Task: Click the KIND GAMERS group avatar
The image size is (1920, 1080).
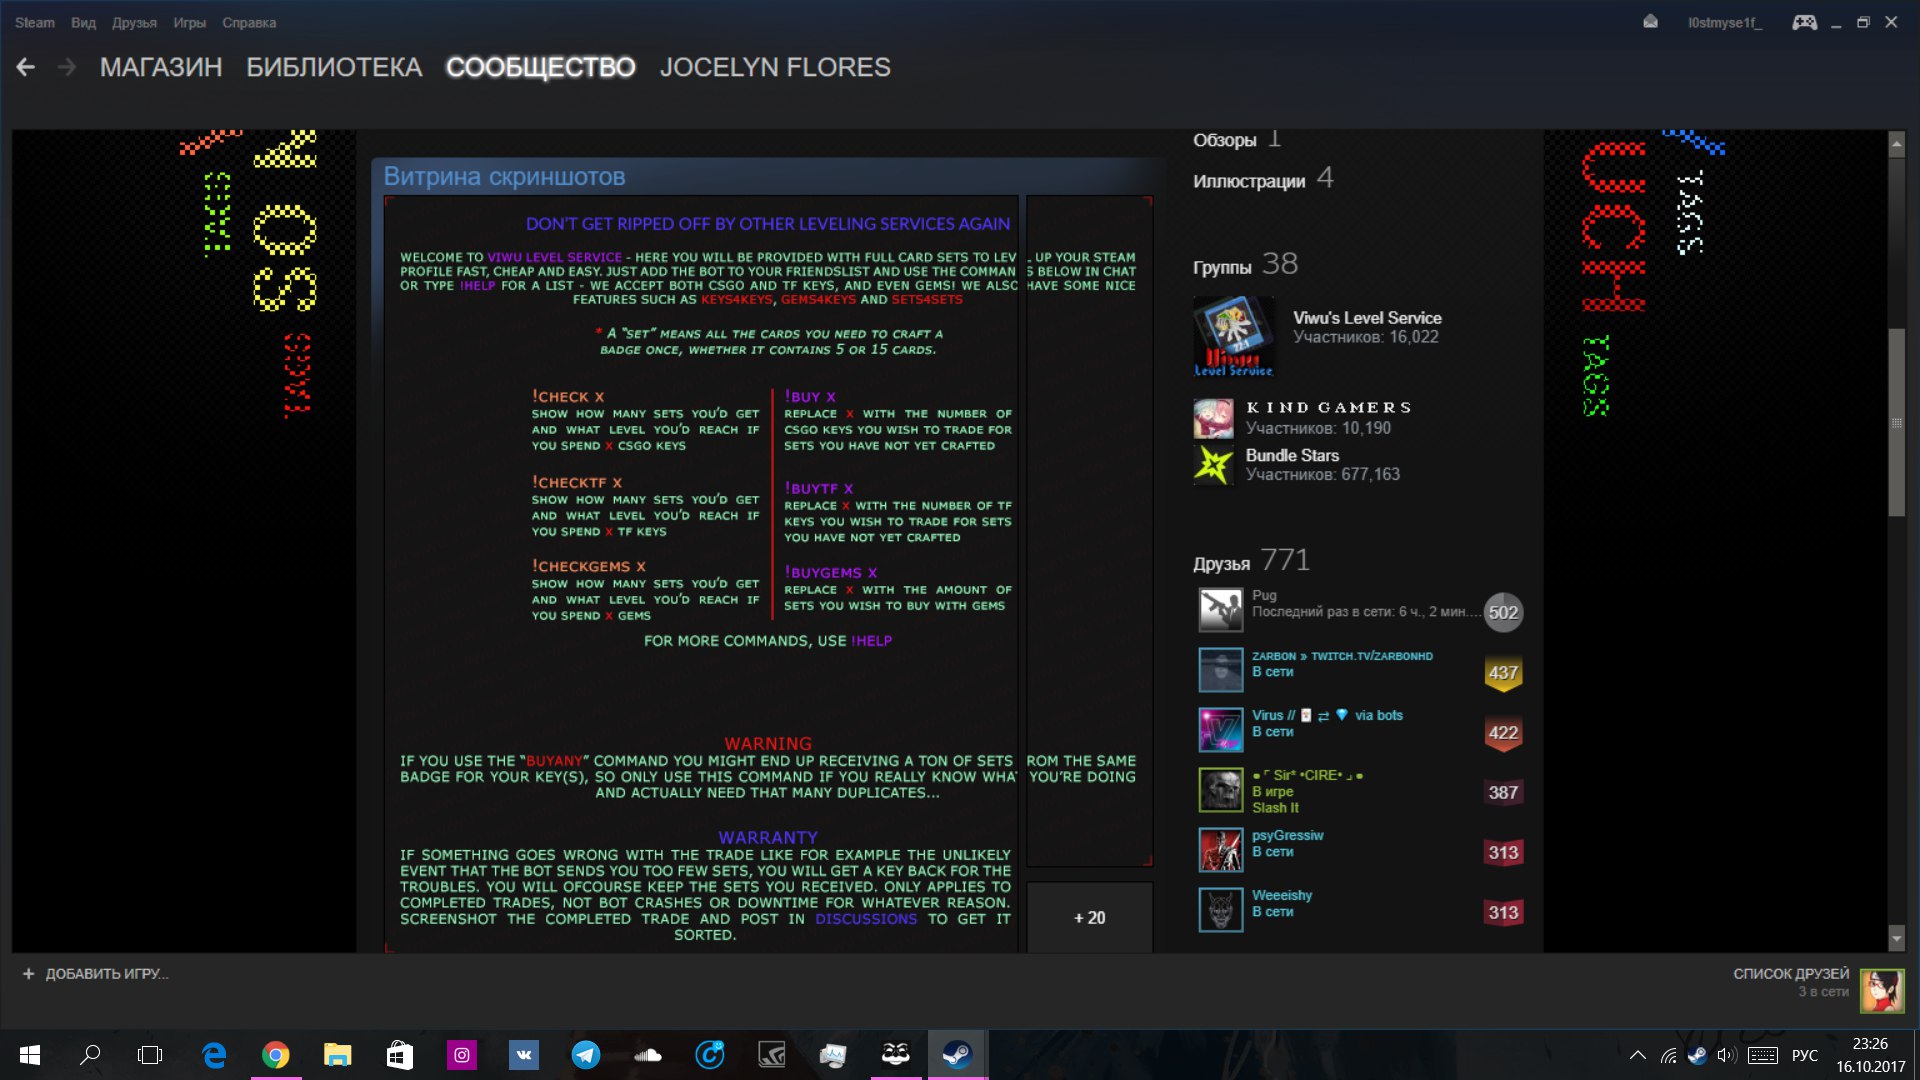Action: click(x=1213, y=419)
